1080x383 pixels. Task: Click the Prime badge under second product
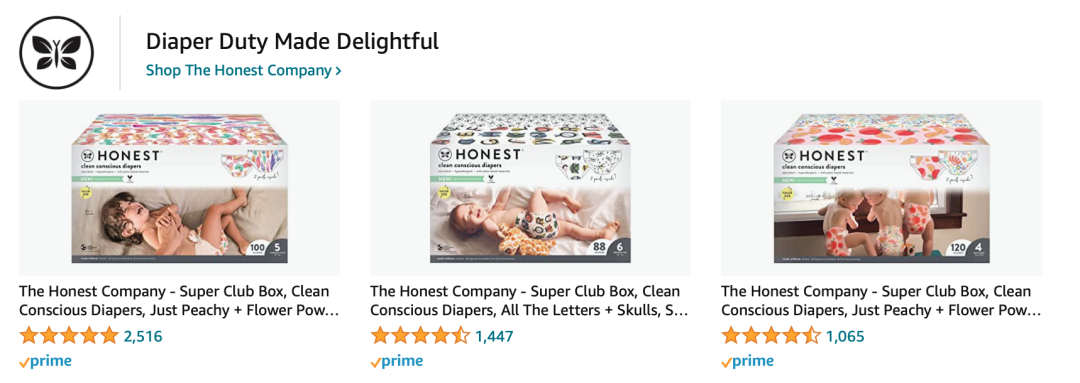tap(397, 362)
